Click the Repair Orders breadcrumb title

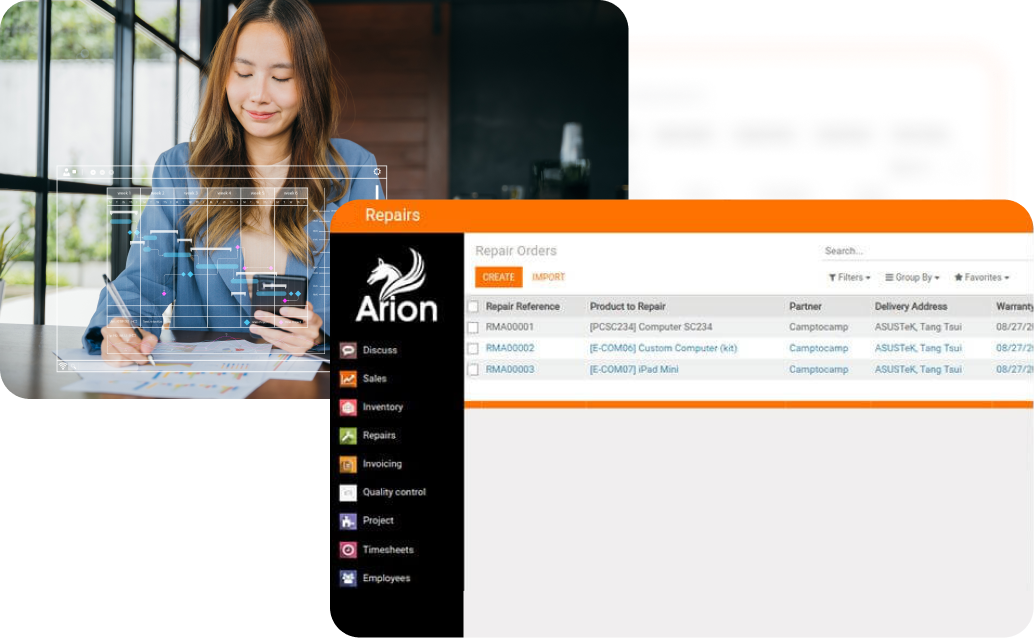(516, 251)
